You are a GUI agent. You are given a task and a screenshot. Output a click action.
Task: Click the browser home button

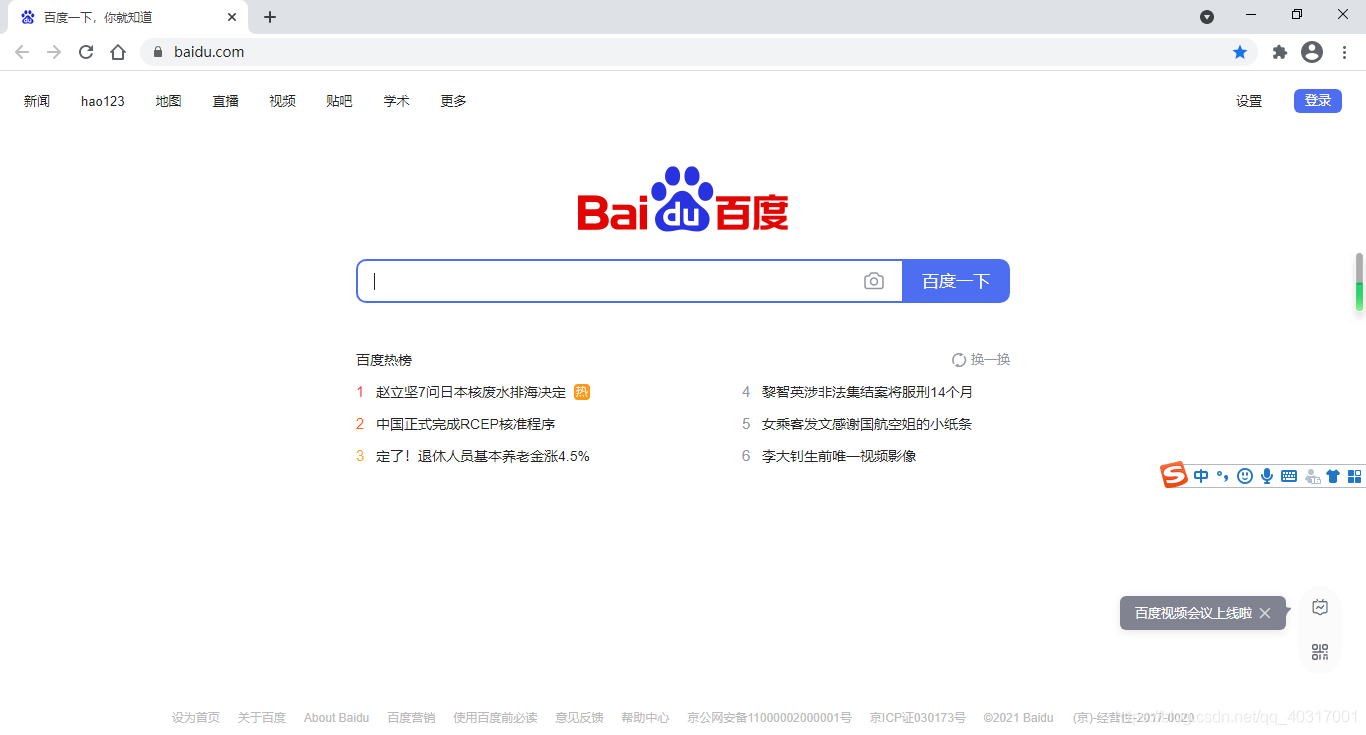[118, 52]
